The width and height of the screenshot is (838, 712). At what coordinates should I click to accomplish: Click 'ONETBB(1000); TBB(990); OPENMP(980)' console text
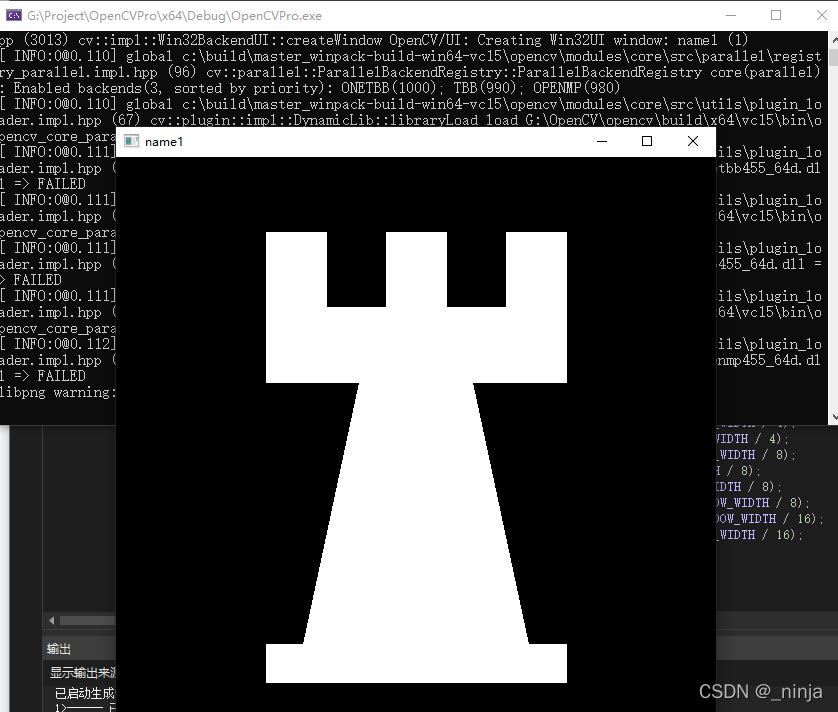(480, 88)
